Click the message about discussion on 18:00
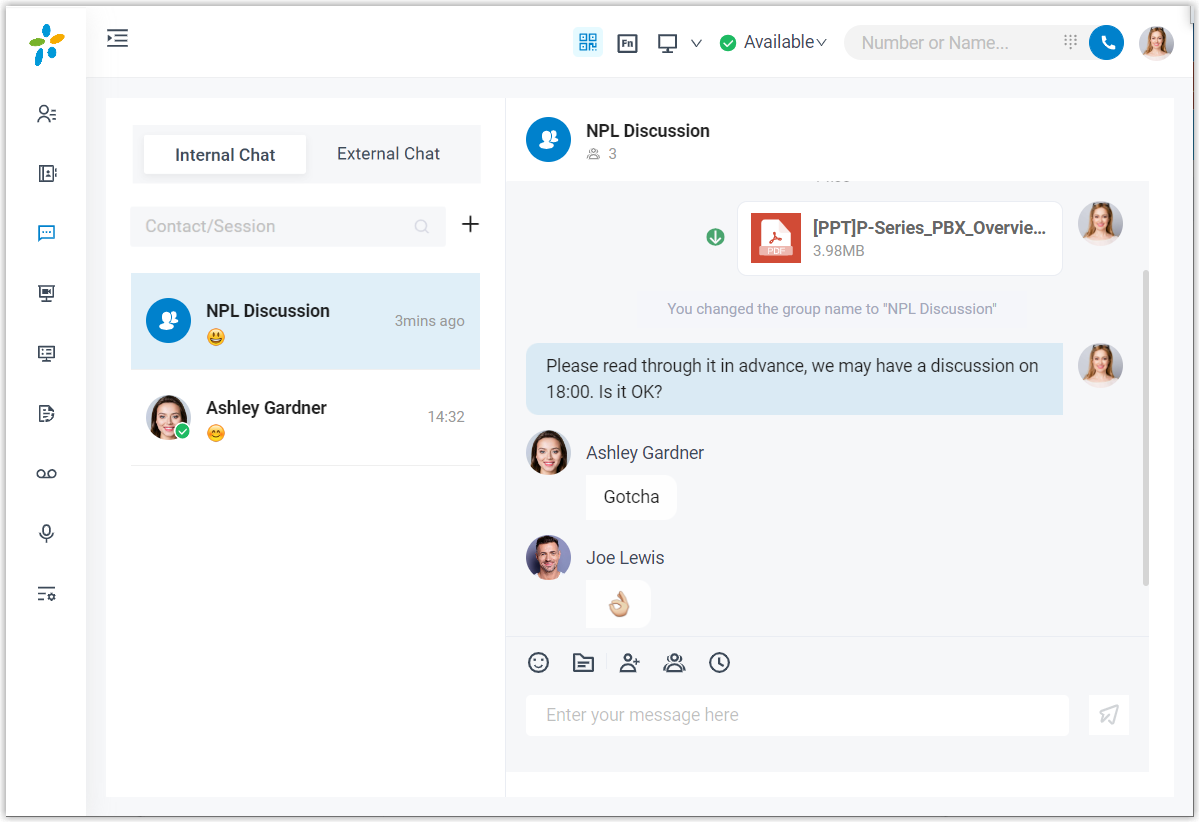Image resolution: width=1200 pixels, height=823 pixels. tap(794, 379)
